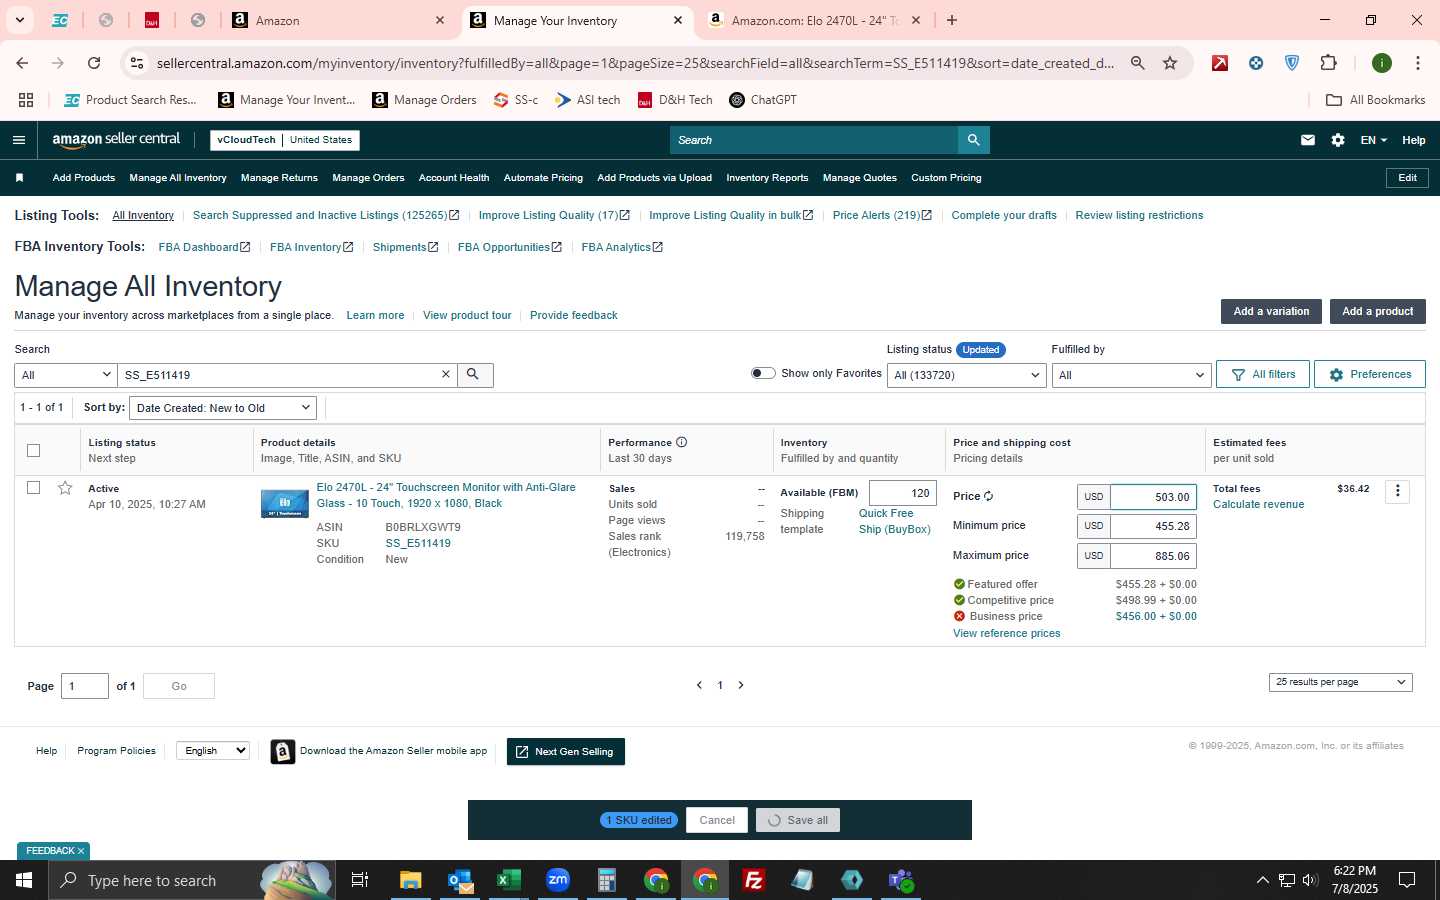
Task: Click Calculate revenue link
Action: (1258, 505)
